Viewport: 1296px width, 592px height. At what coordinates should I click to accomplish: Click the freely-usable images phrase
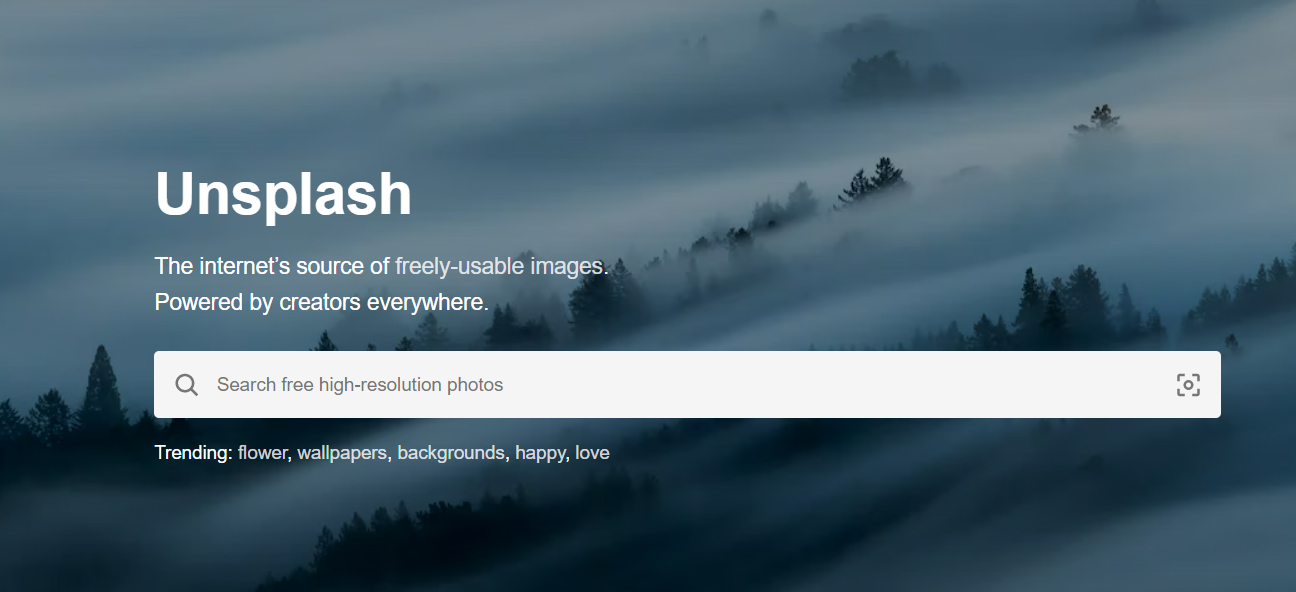[x=500, y=266]
